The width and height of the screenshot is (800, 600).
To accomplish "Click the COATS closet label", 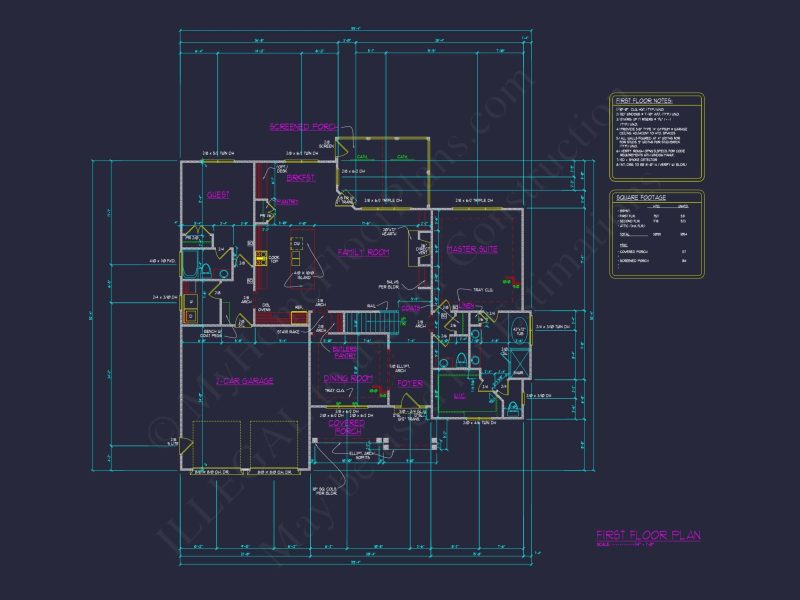I will 411,308.
